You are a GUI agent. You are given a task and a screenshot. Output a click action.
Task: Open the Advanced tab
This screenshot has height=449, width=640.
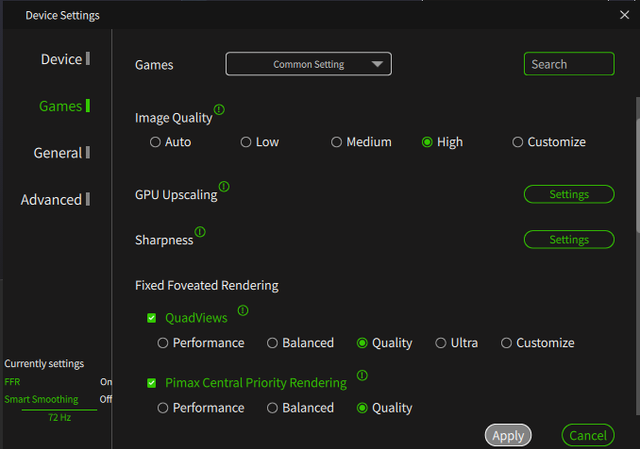(55, 200)
